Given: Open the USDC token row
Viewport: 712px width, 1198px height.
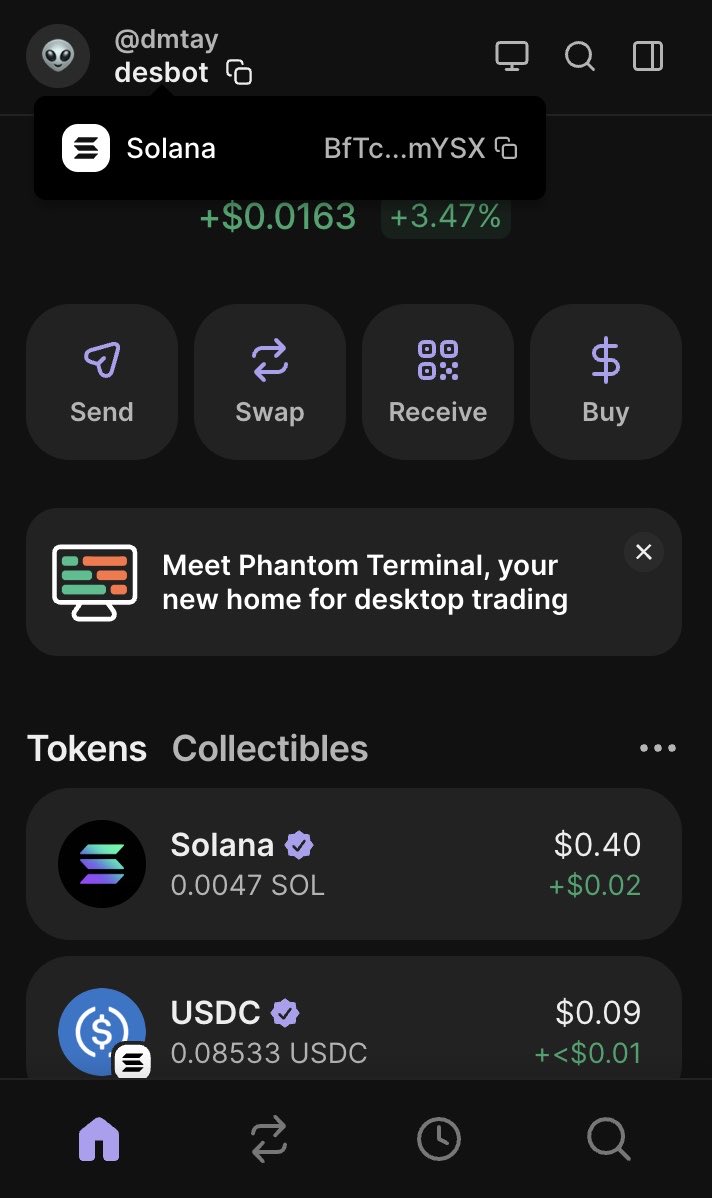Looking at the screenshot, I should (354, 1028).
